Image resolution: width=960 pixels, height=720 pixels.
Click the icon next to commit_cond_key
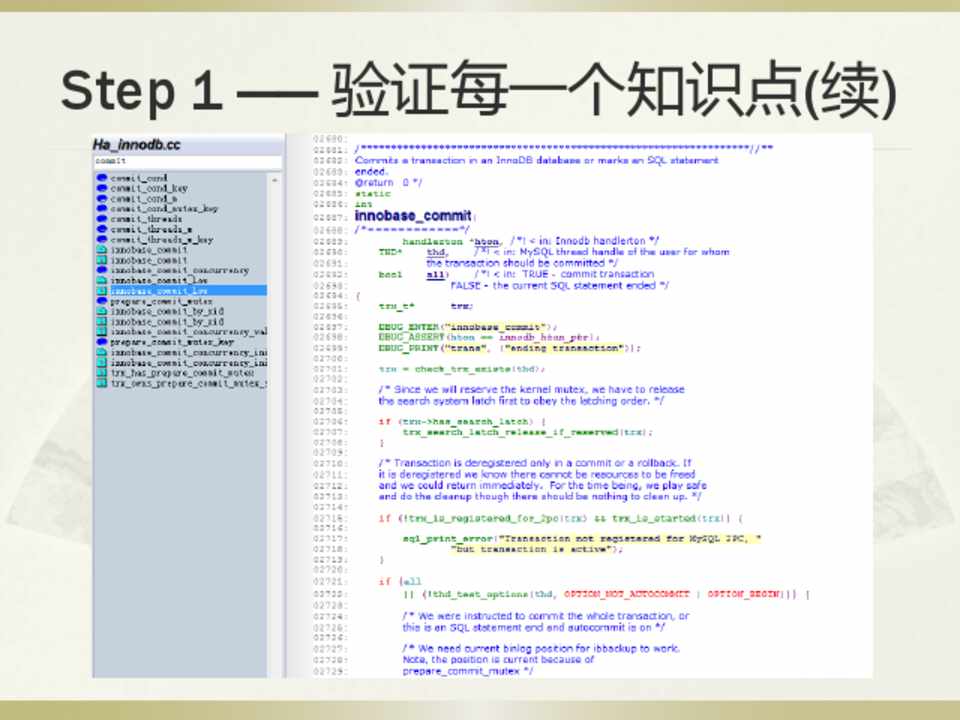pyautogui.click(x=101, y=188)
